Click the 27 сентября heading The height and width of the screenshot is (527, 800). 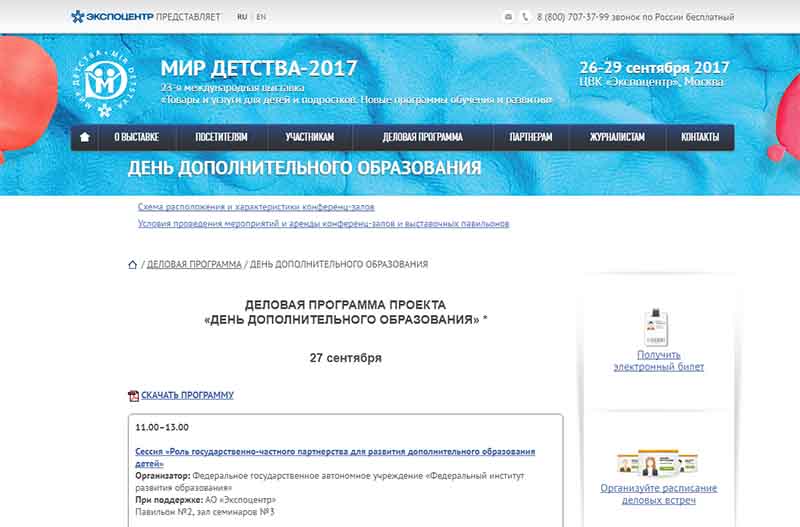pyautogui.click(x=345, y=358)
